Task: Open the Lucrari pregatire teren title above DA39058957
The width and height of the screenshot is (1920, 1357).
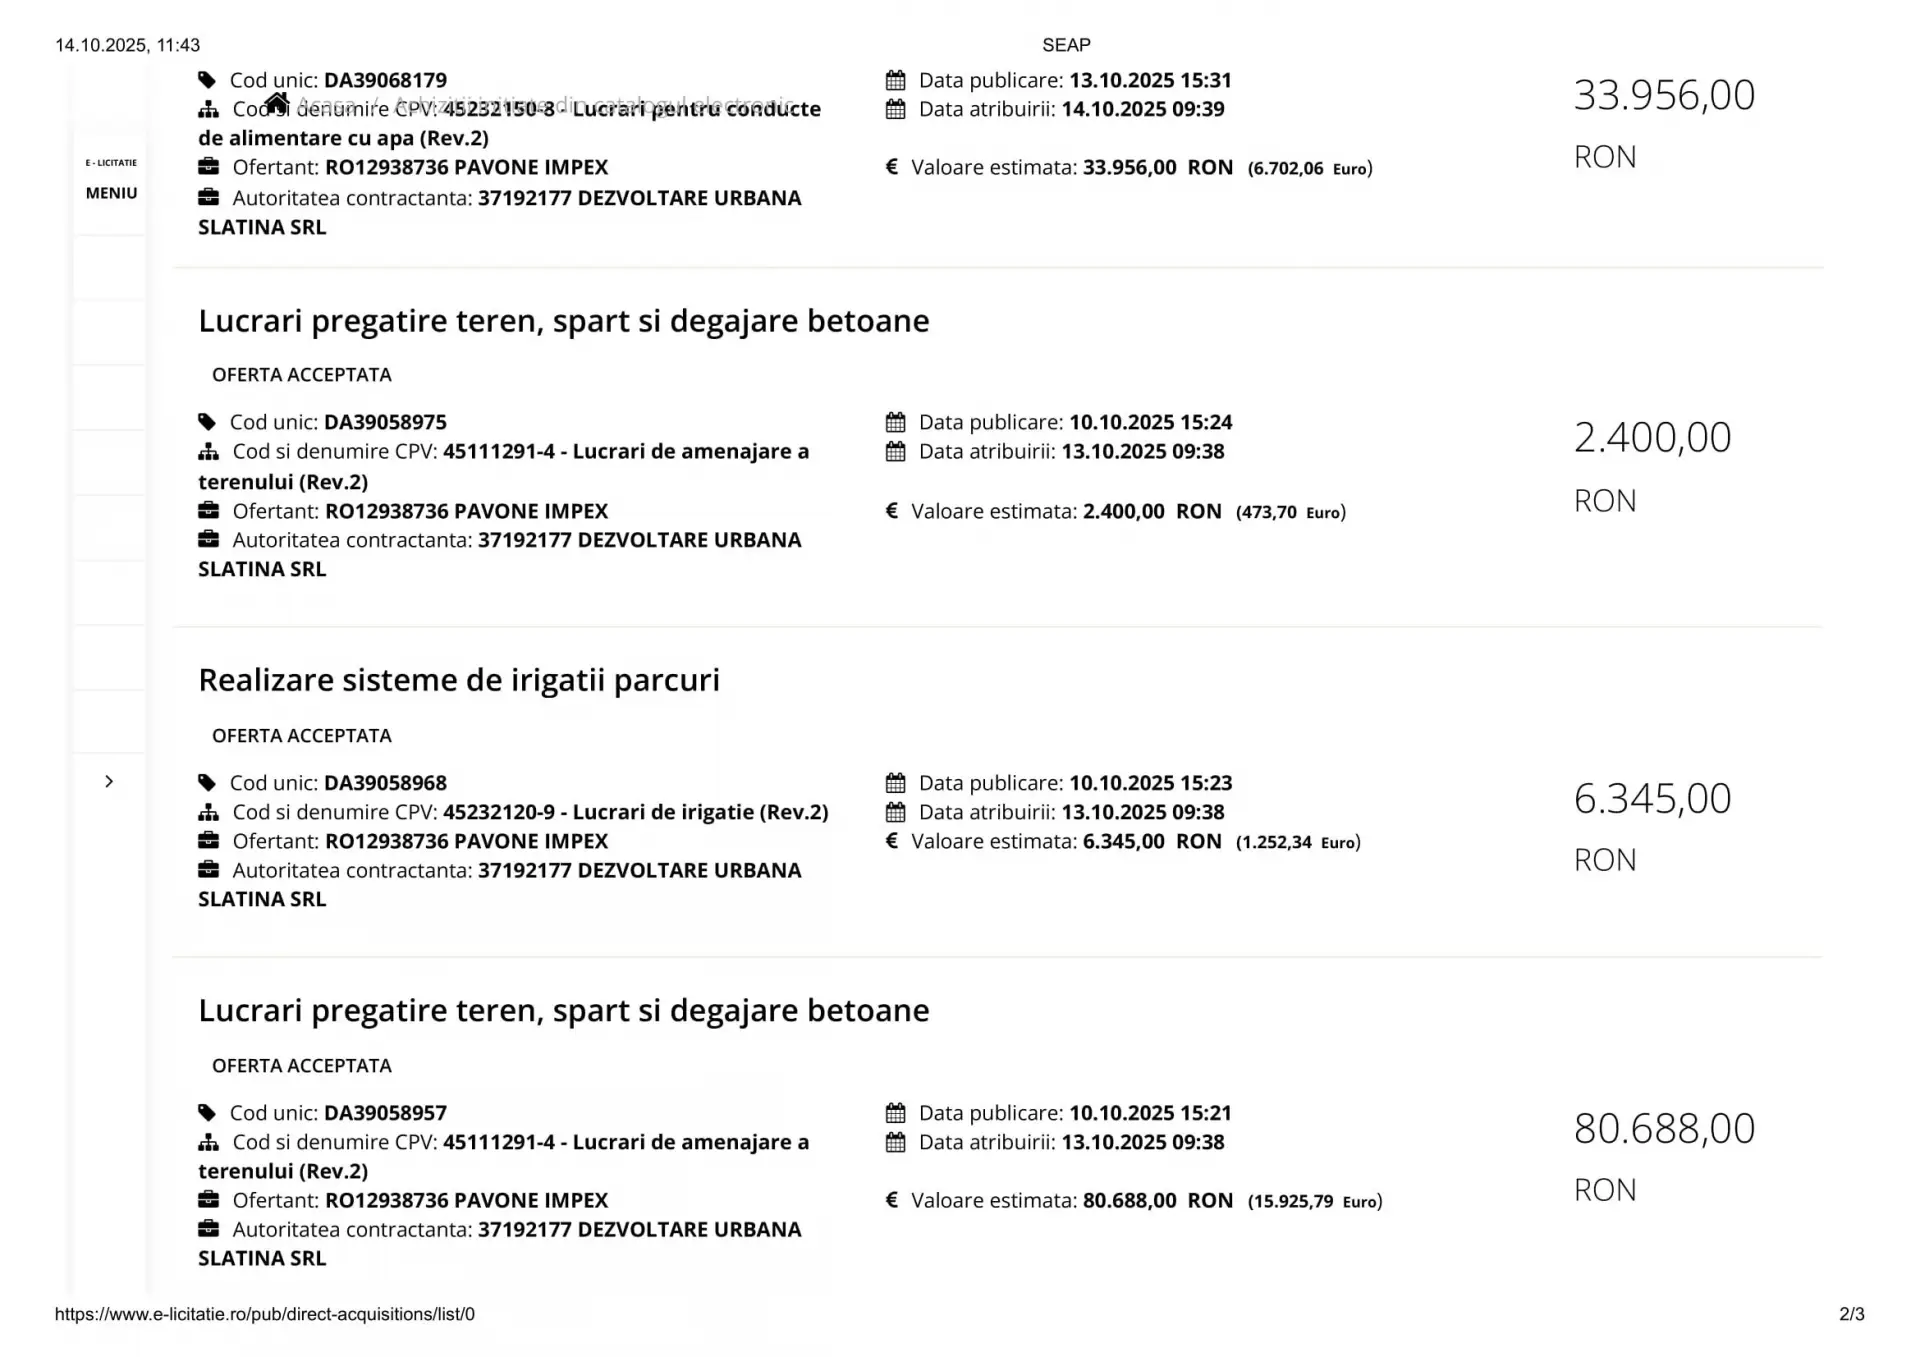Action: (563, 1010)
